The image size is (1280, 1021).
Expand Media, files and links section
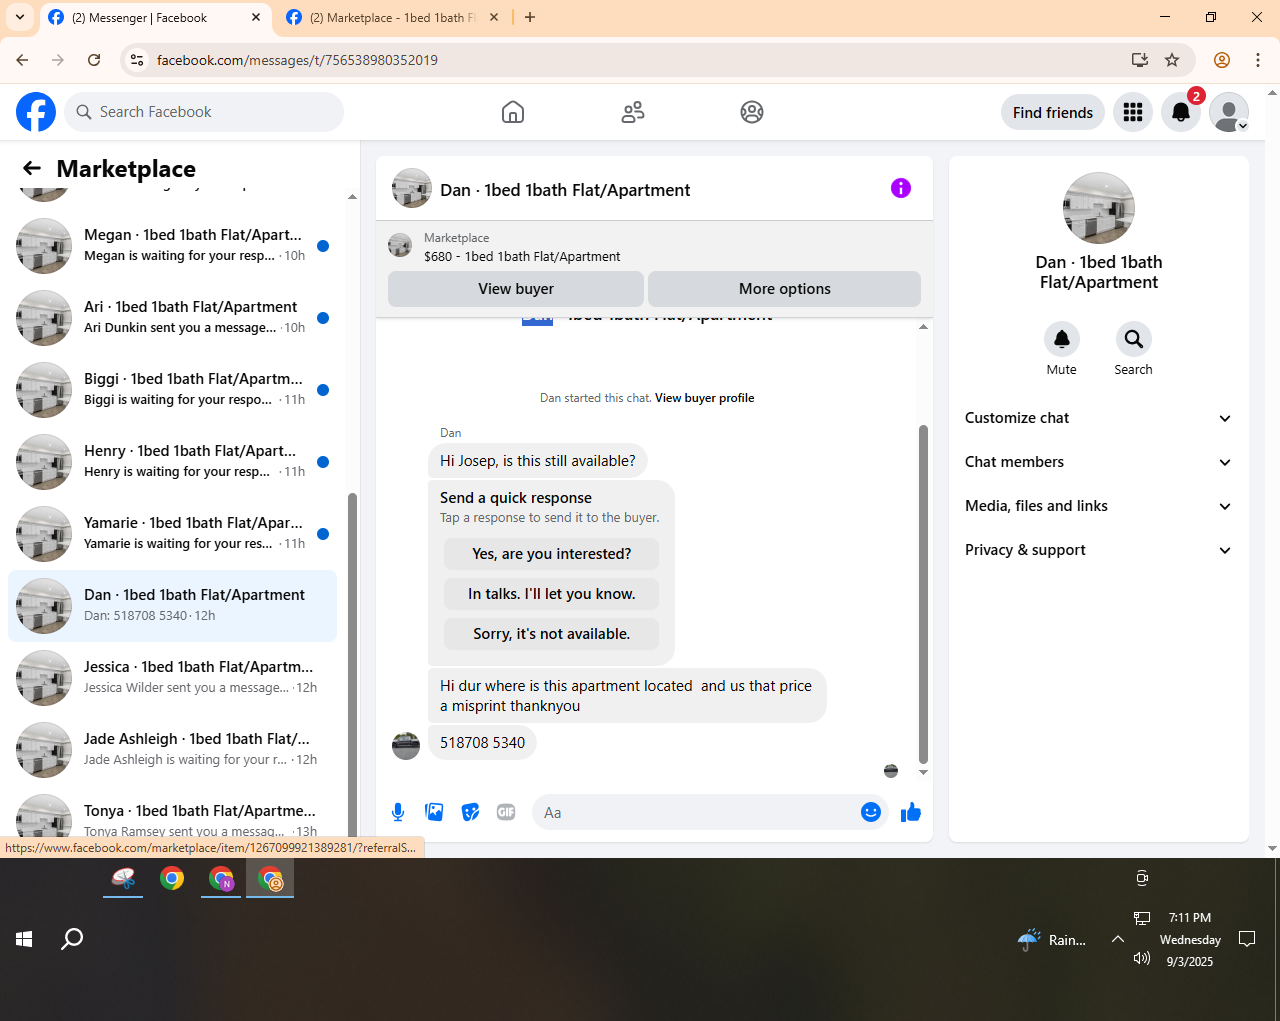coord(1098,506)
